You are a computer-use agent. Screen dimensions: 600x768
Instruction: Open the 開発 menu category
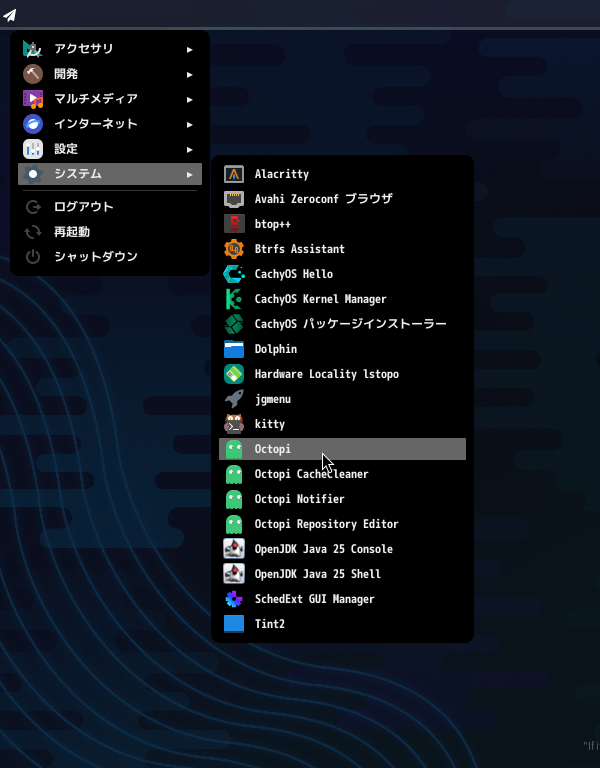[x=110, y=74]
